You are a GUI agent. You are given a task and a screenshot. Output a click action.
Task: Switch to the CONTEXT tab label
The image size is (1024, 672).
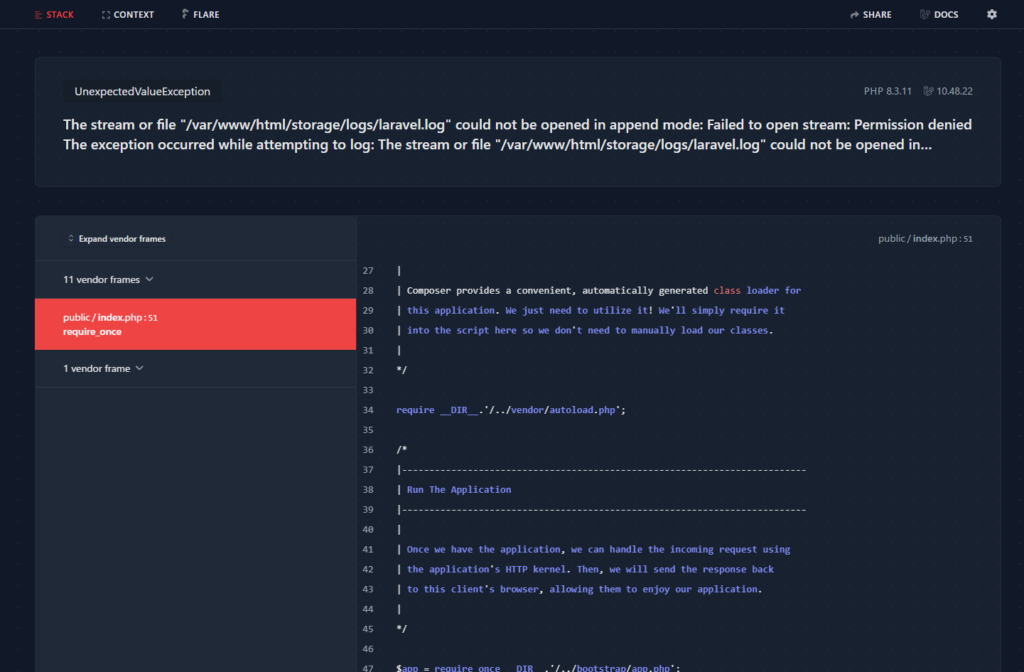coord(134,15)
